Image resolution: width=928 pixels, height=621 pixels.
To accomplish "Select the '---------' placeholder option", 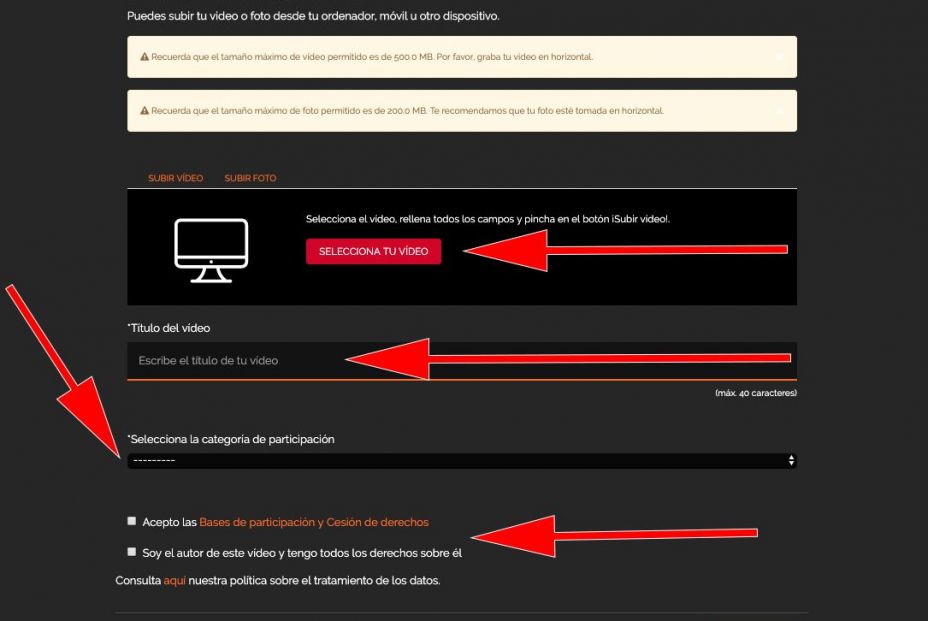I will 156,459.
